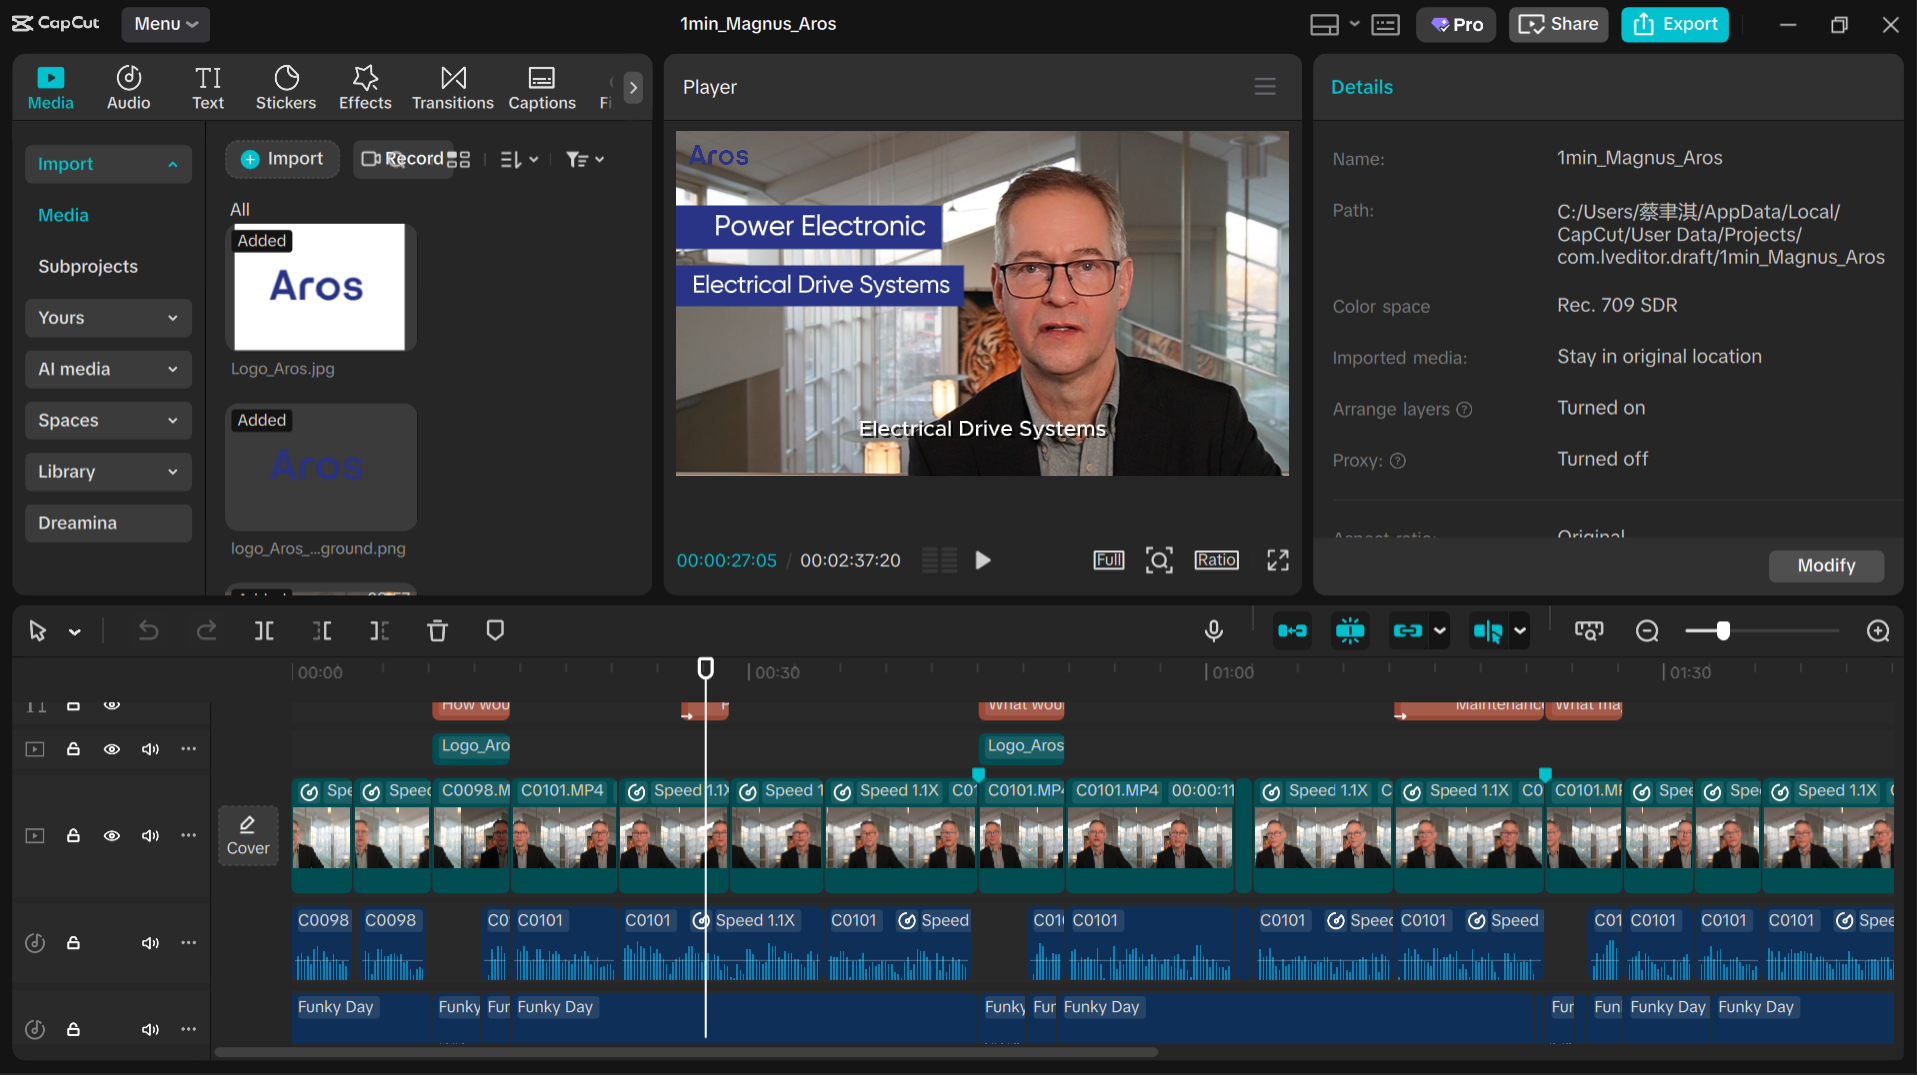Click the zoom in timeline icon
The image size is (1917, 1075).
1877,631
